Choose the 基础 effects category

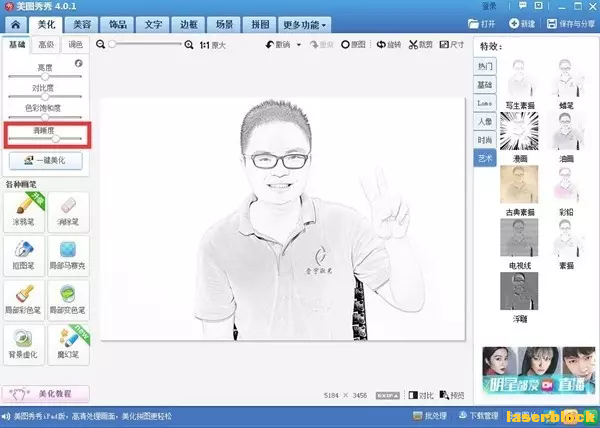[485, 85]
